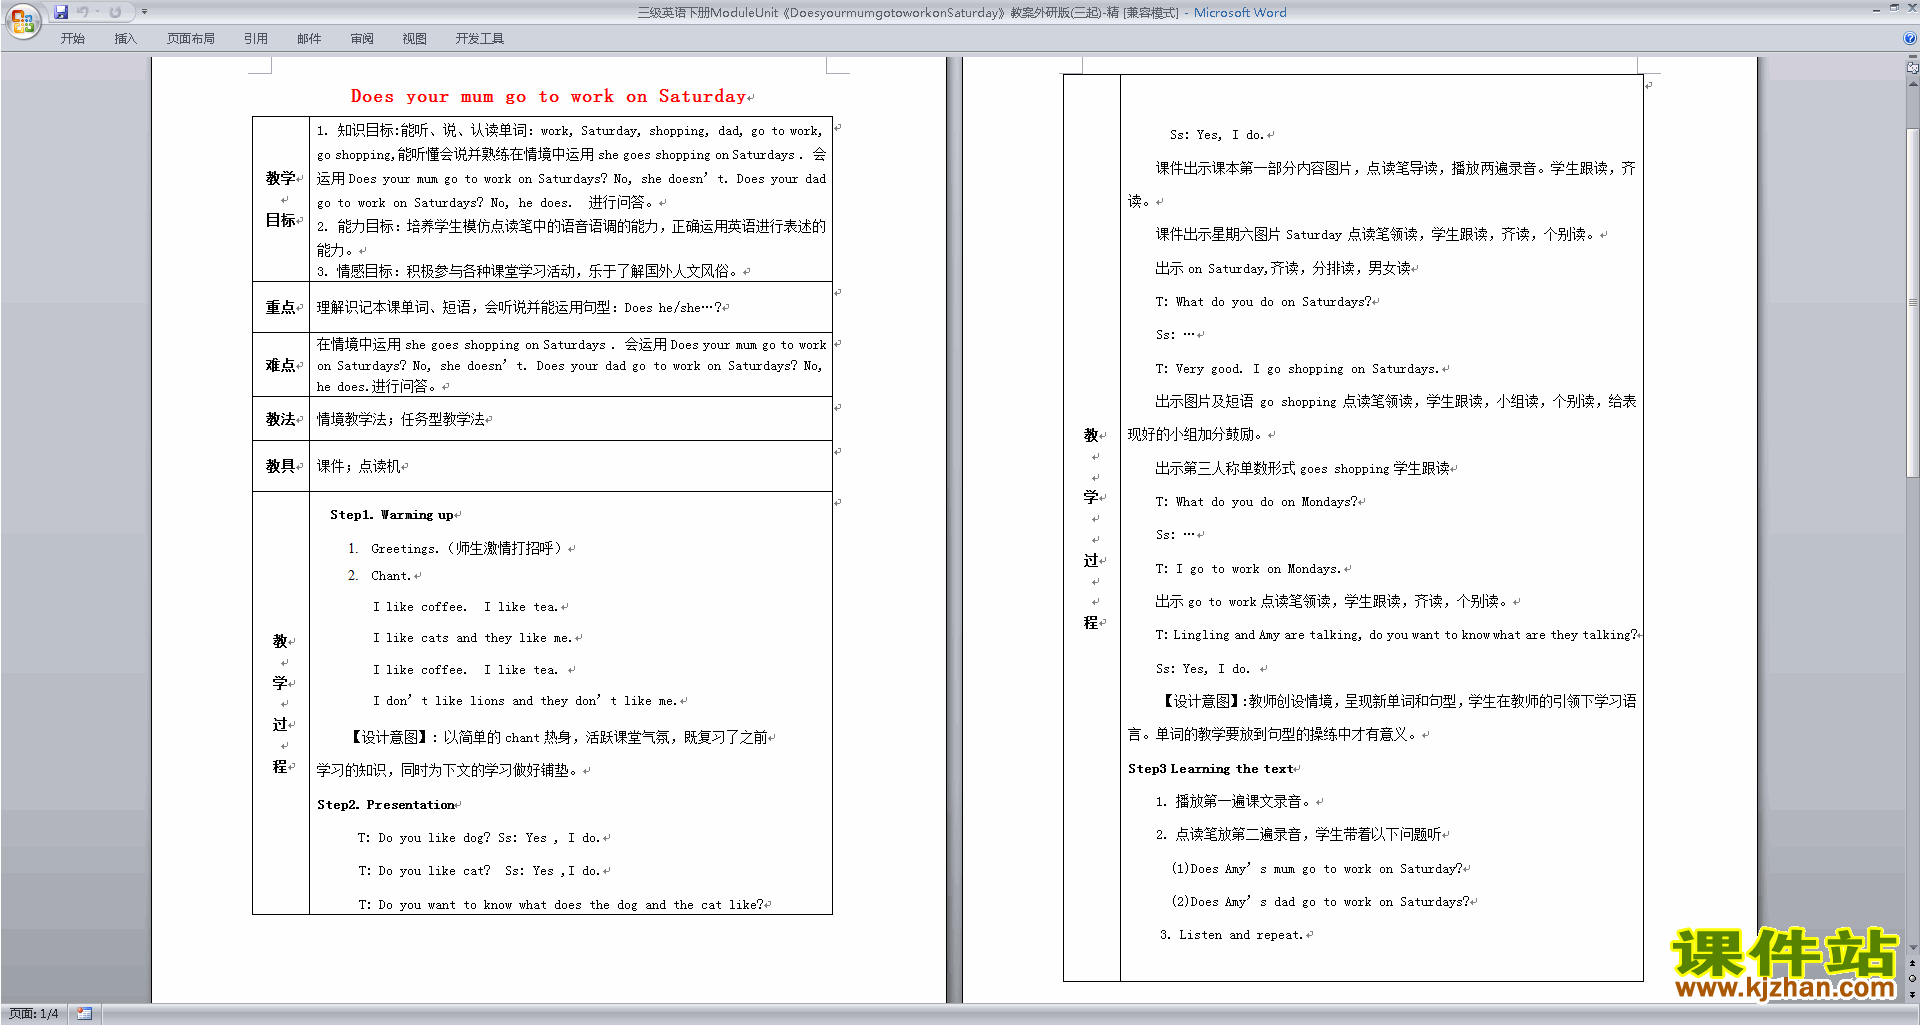Click '(1)Does Amy's mum go to work on Saturday?'
Screen dimensions: 1920x1025
point(1316,869)
